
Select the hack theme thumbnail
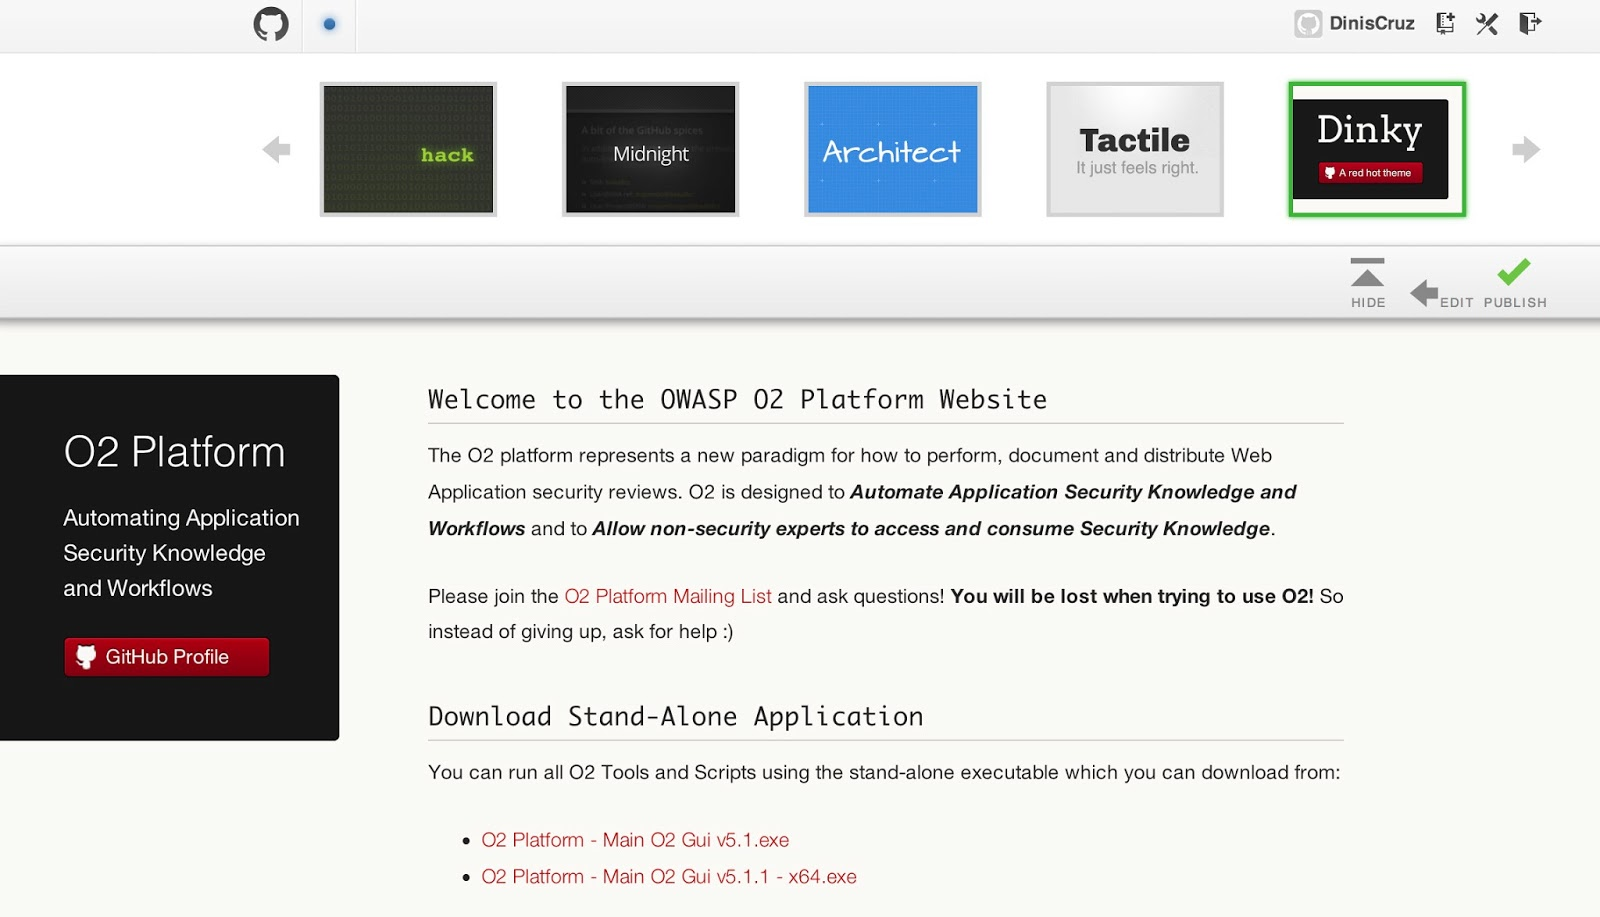click(x=408, y=149)
